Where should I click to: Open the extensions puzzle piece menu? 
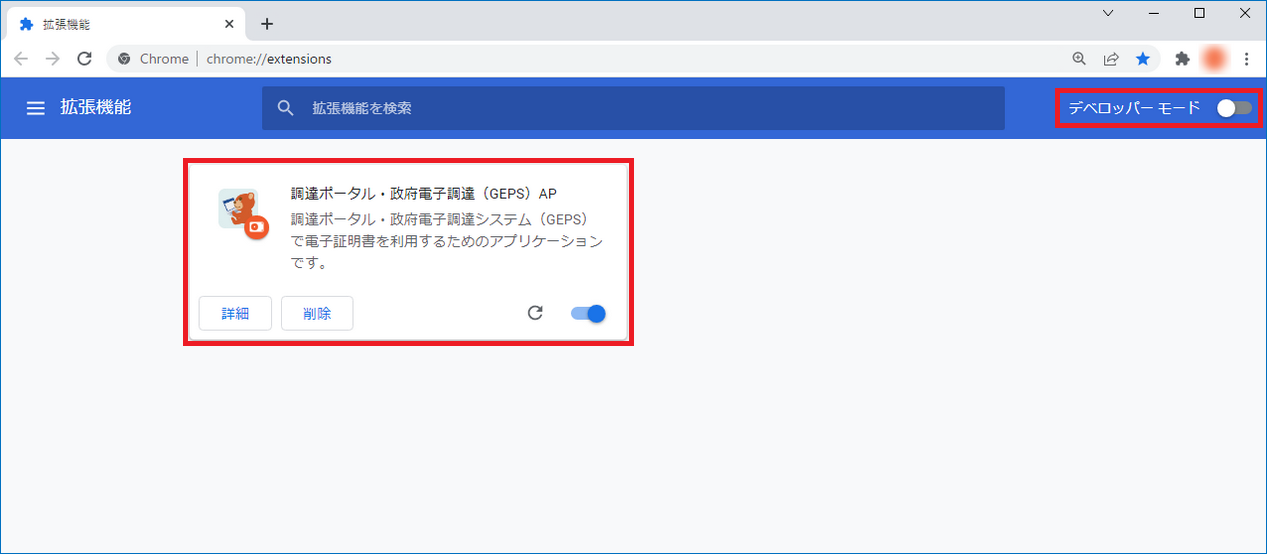pyautogui.click(x=1182, y=59)
